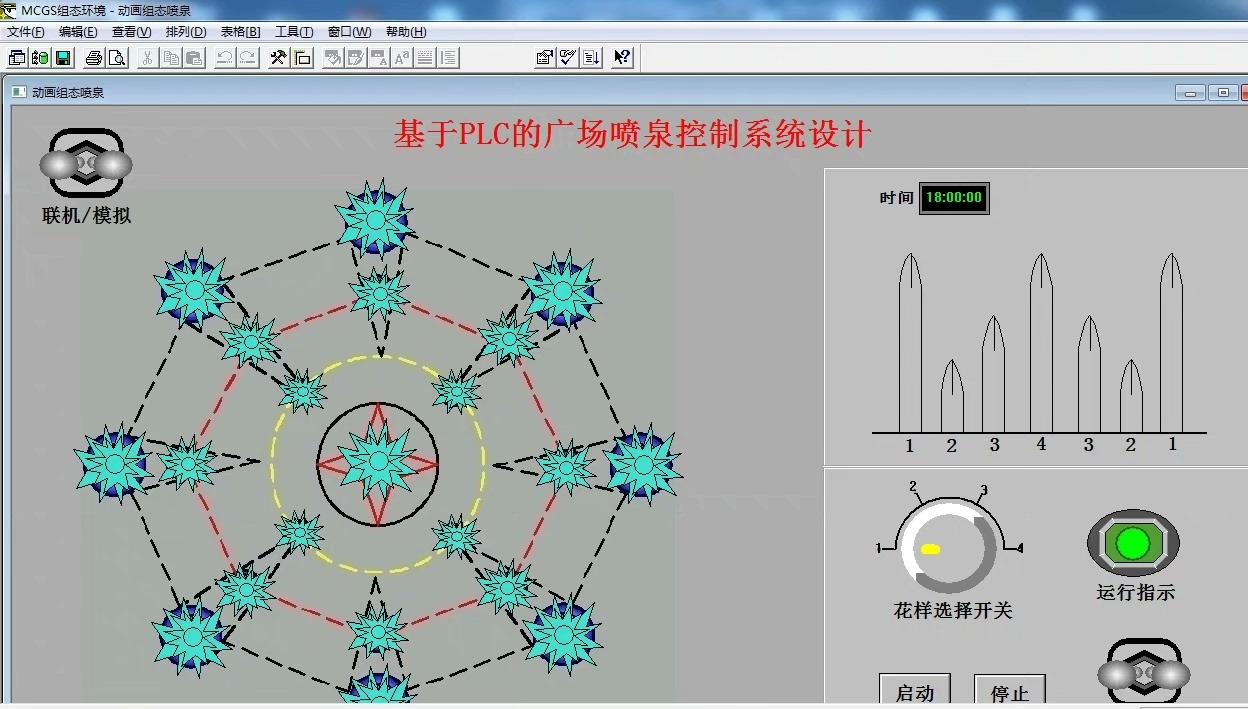Restore the 动画组态喷泉 child window
Image resolution: width=1248 pixels, height=709 pixels.
tap(1222, 93)
